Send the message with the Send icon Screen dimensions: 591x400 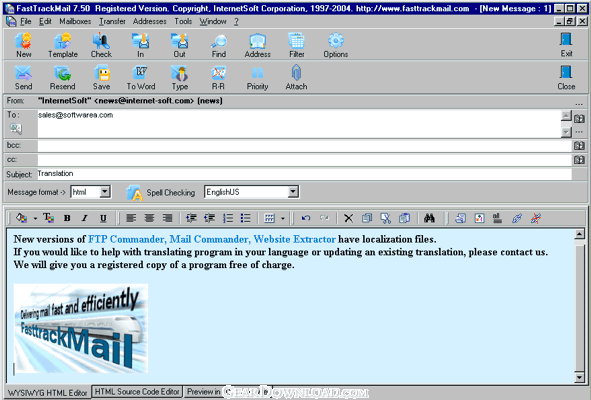click(23, 77)
